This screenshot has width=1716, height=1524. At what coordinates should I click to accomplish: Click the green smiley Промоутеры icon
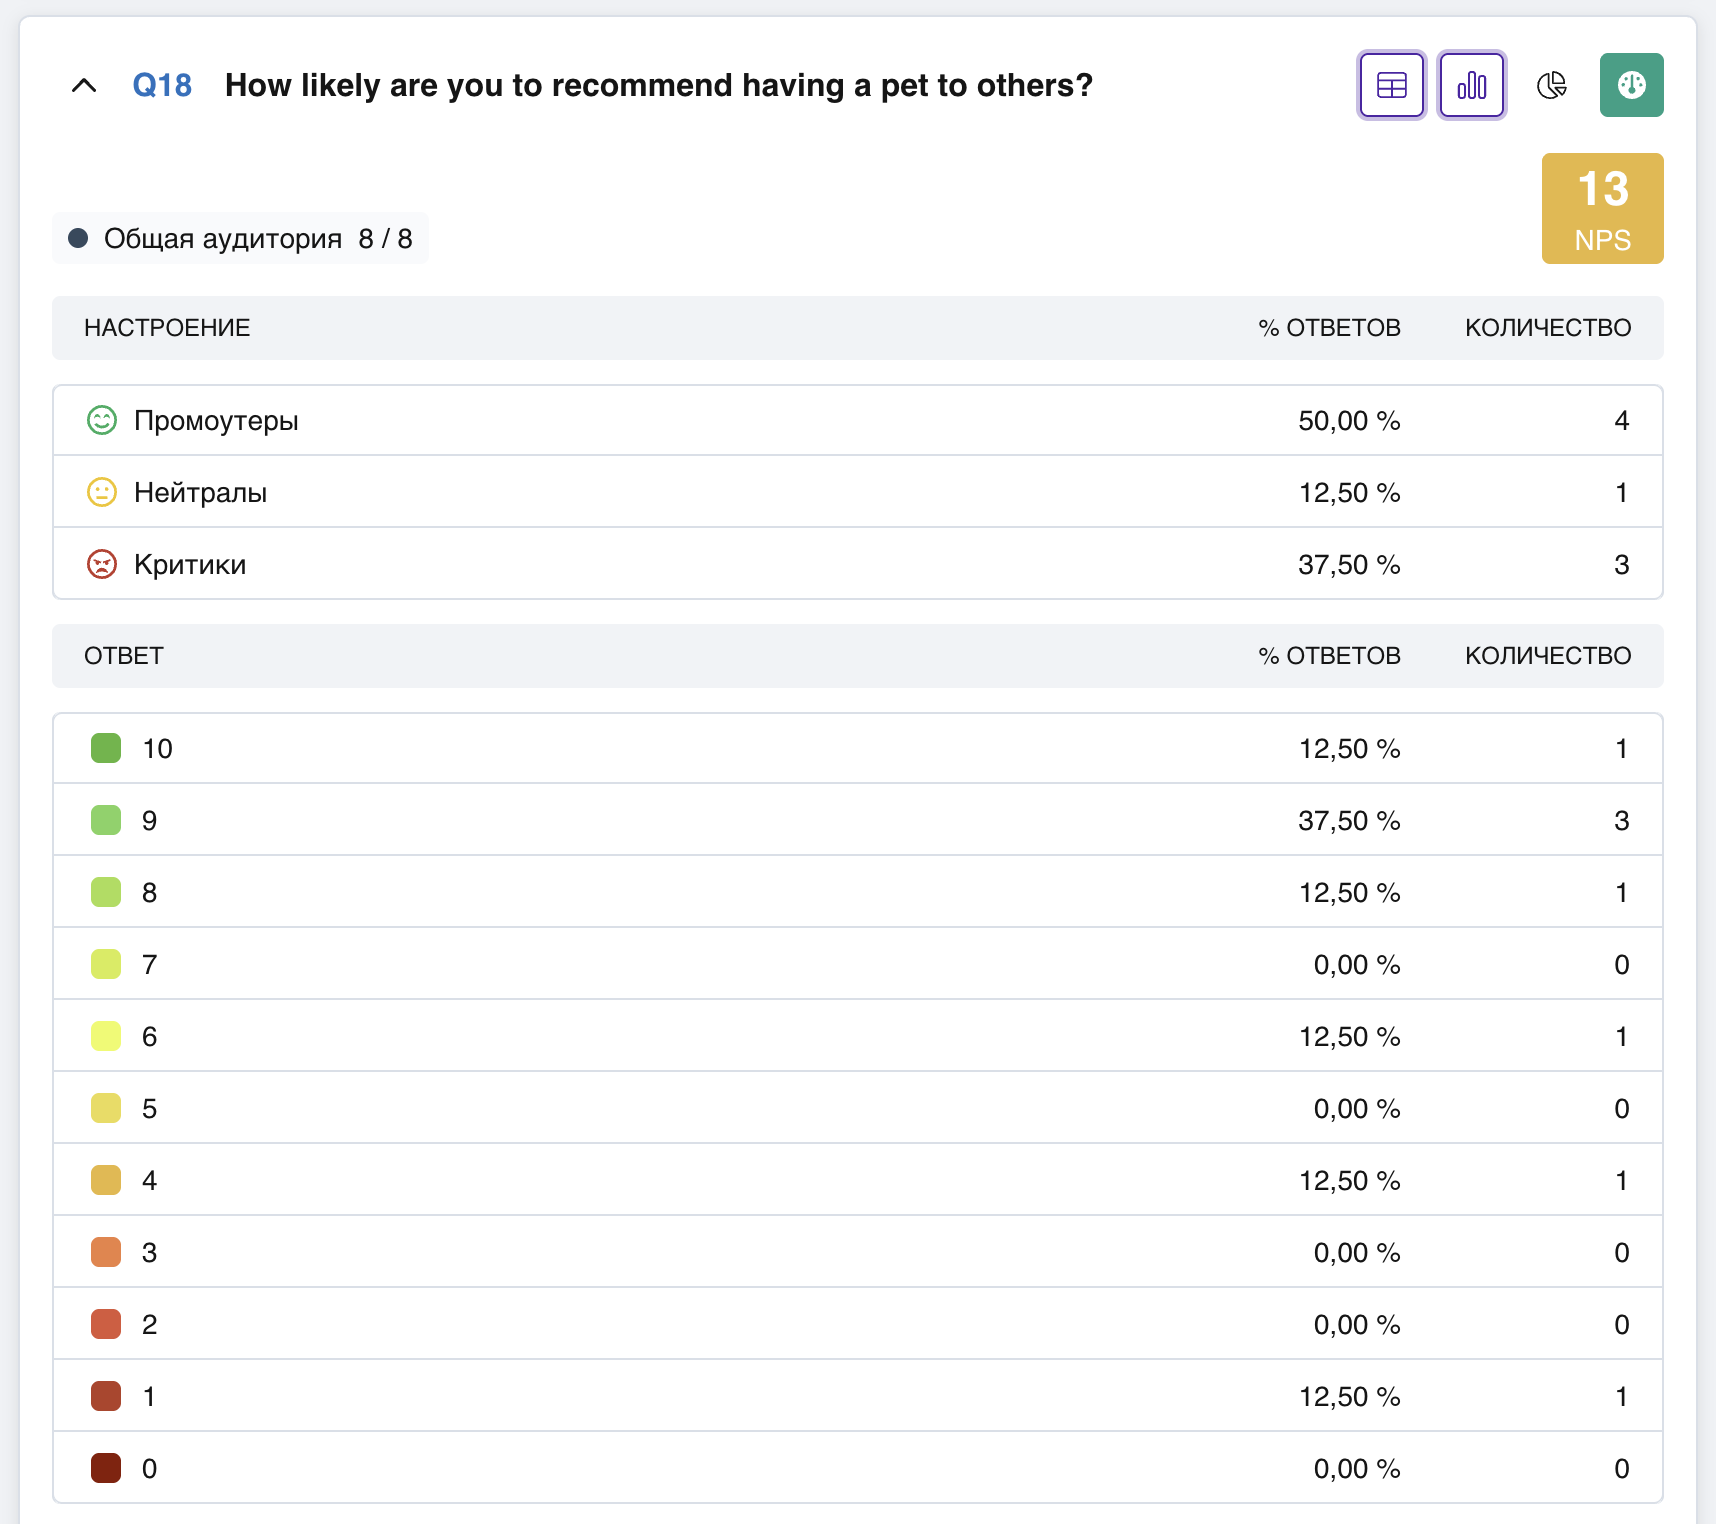click(102, 420)
